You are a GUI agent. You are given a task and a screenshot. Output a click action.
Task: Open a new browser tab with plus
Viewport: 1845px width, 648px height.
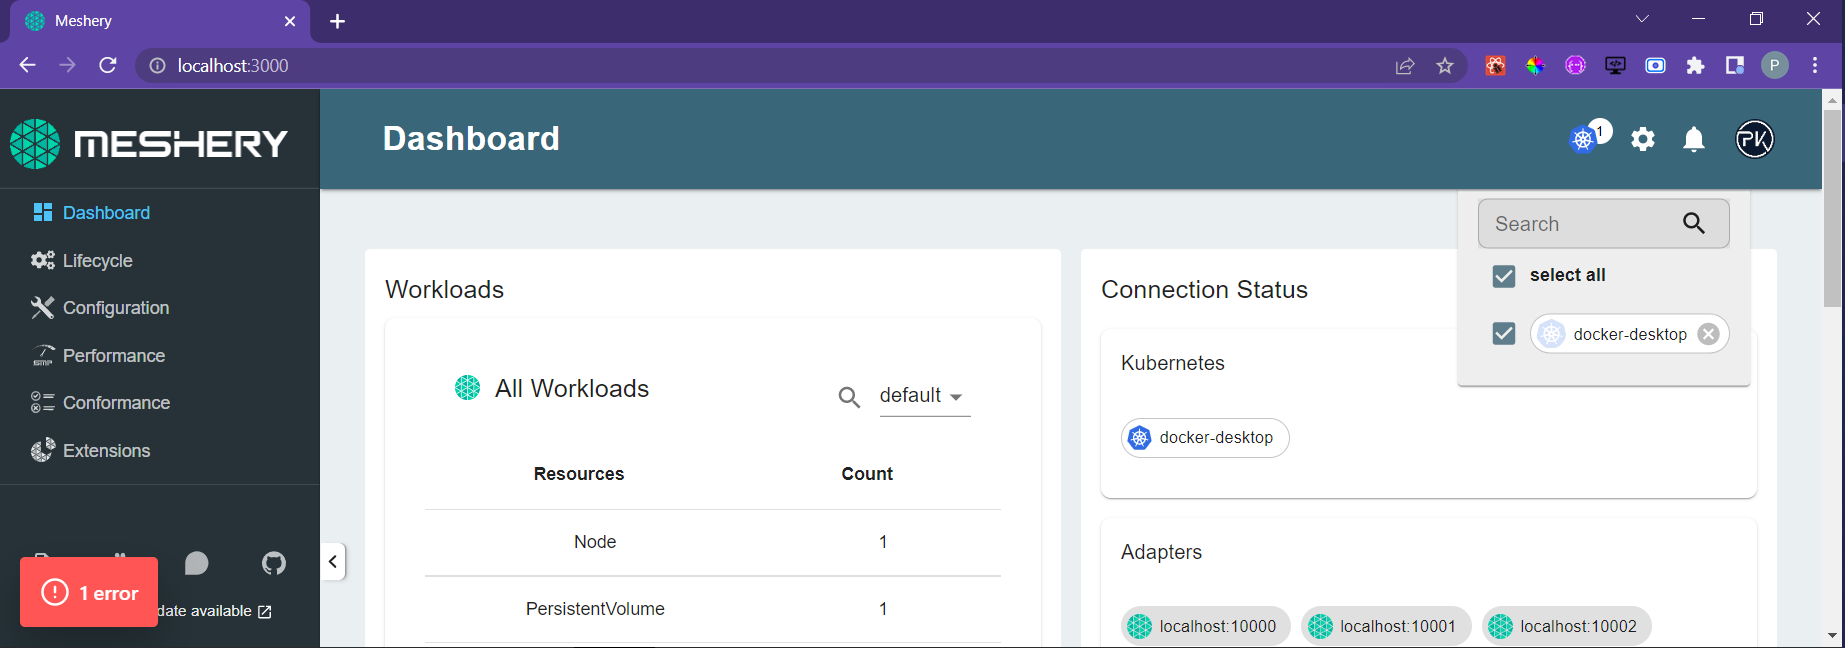338,21
